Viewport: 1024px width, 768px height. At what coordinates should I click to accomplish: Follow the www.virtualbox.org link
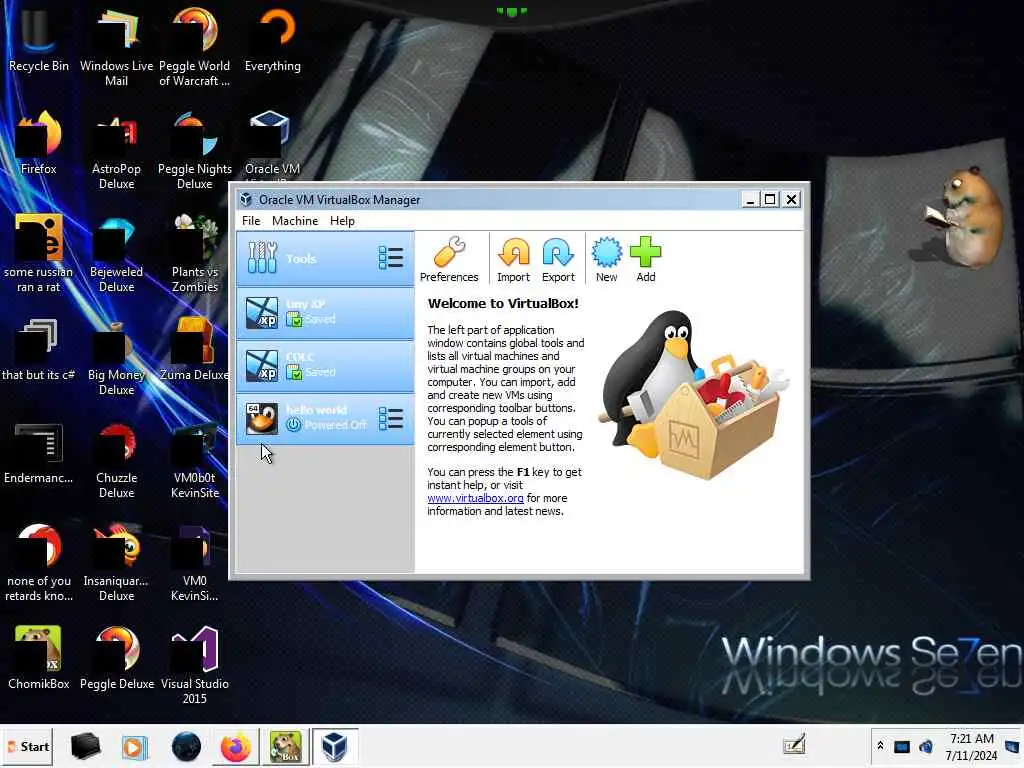[x=475, y=498]
